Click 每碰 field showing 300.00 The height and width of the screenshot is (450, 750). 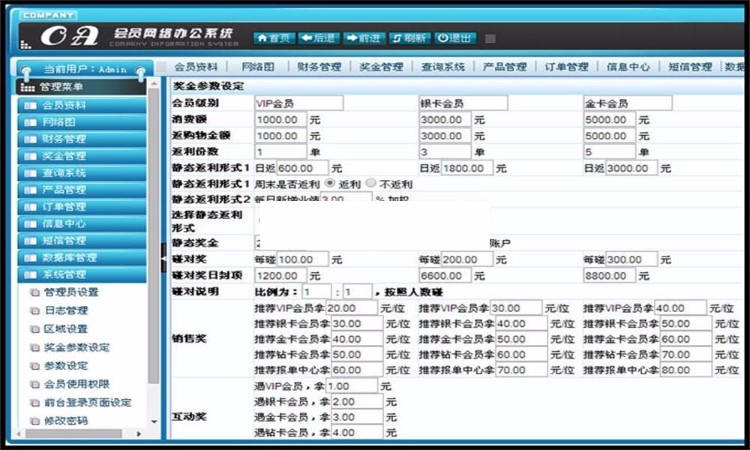point(631,260)
